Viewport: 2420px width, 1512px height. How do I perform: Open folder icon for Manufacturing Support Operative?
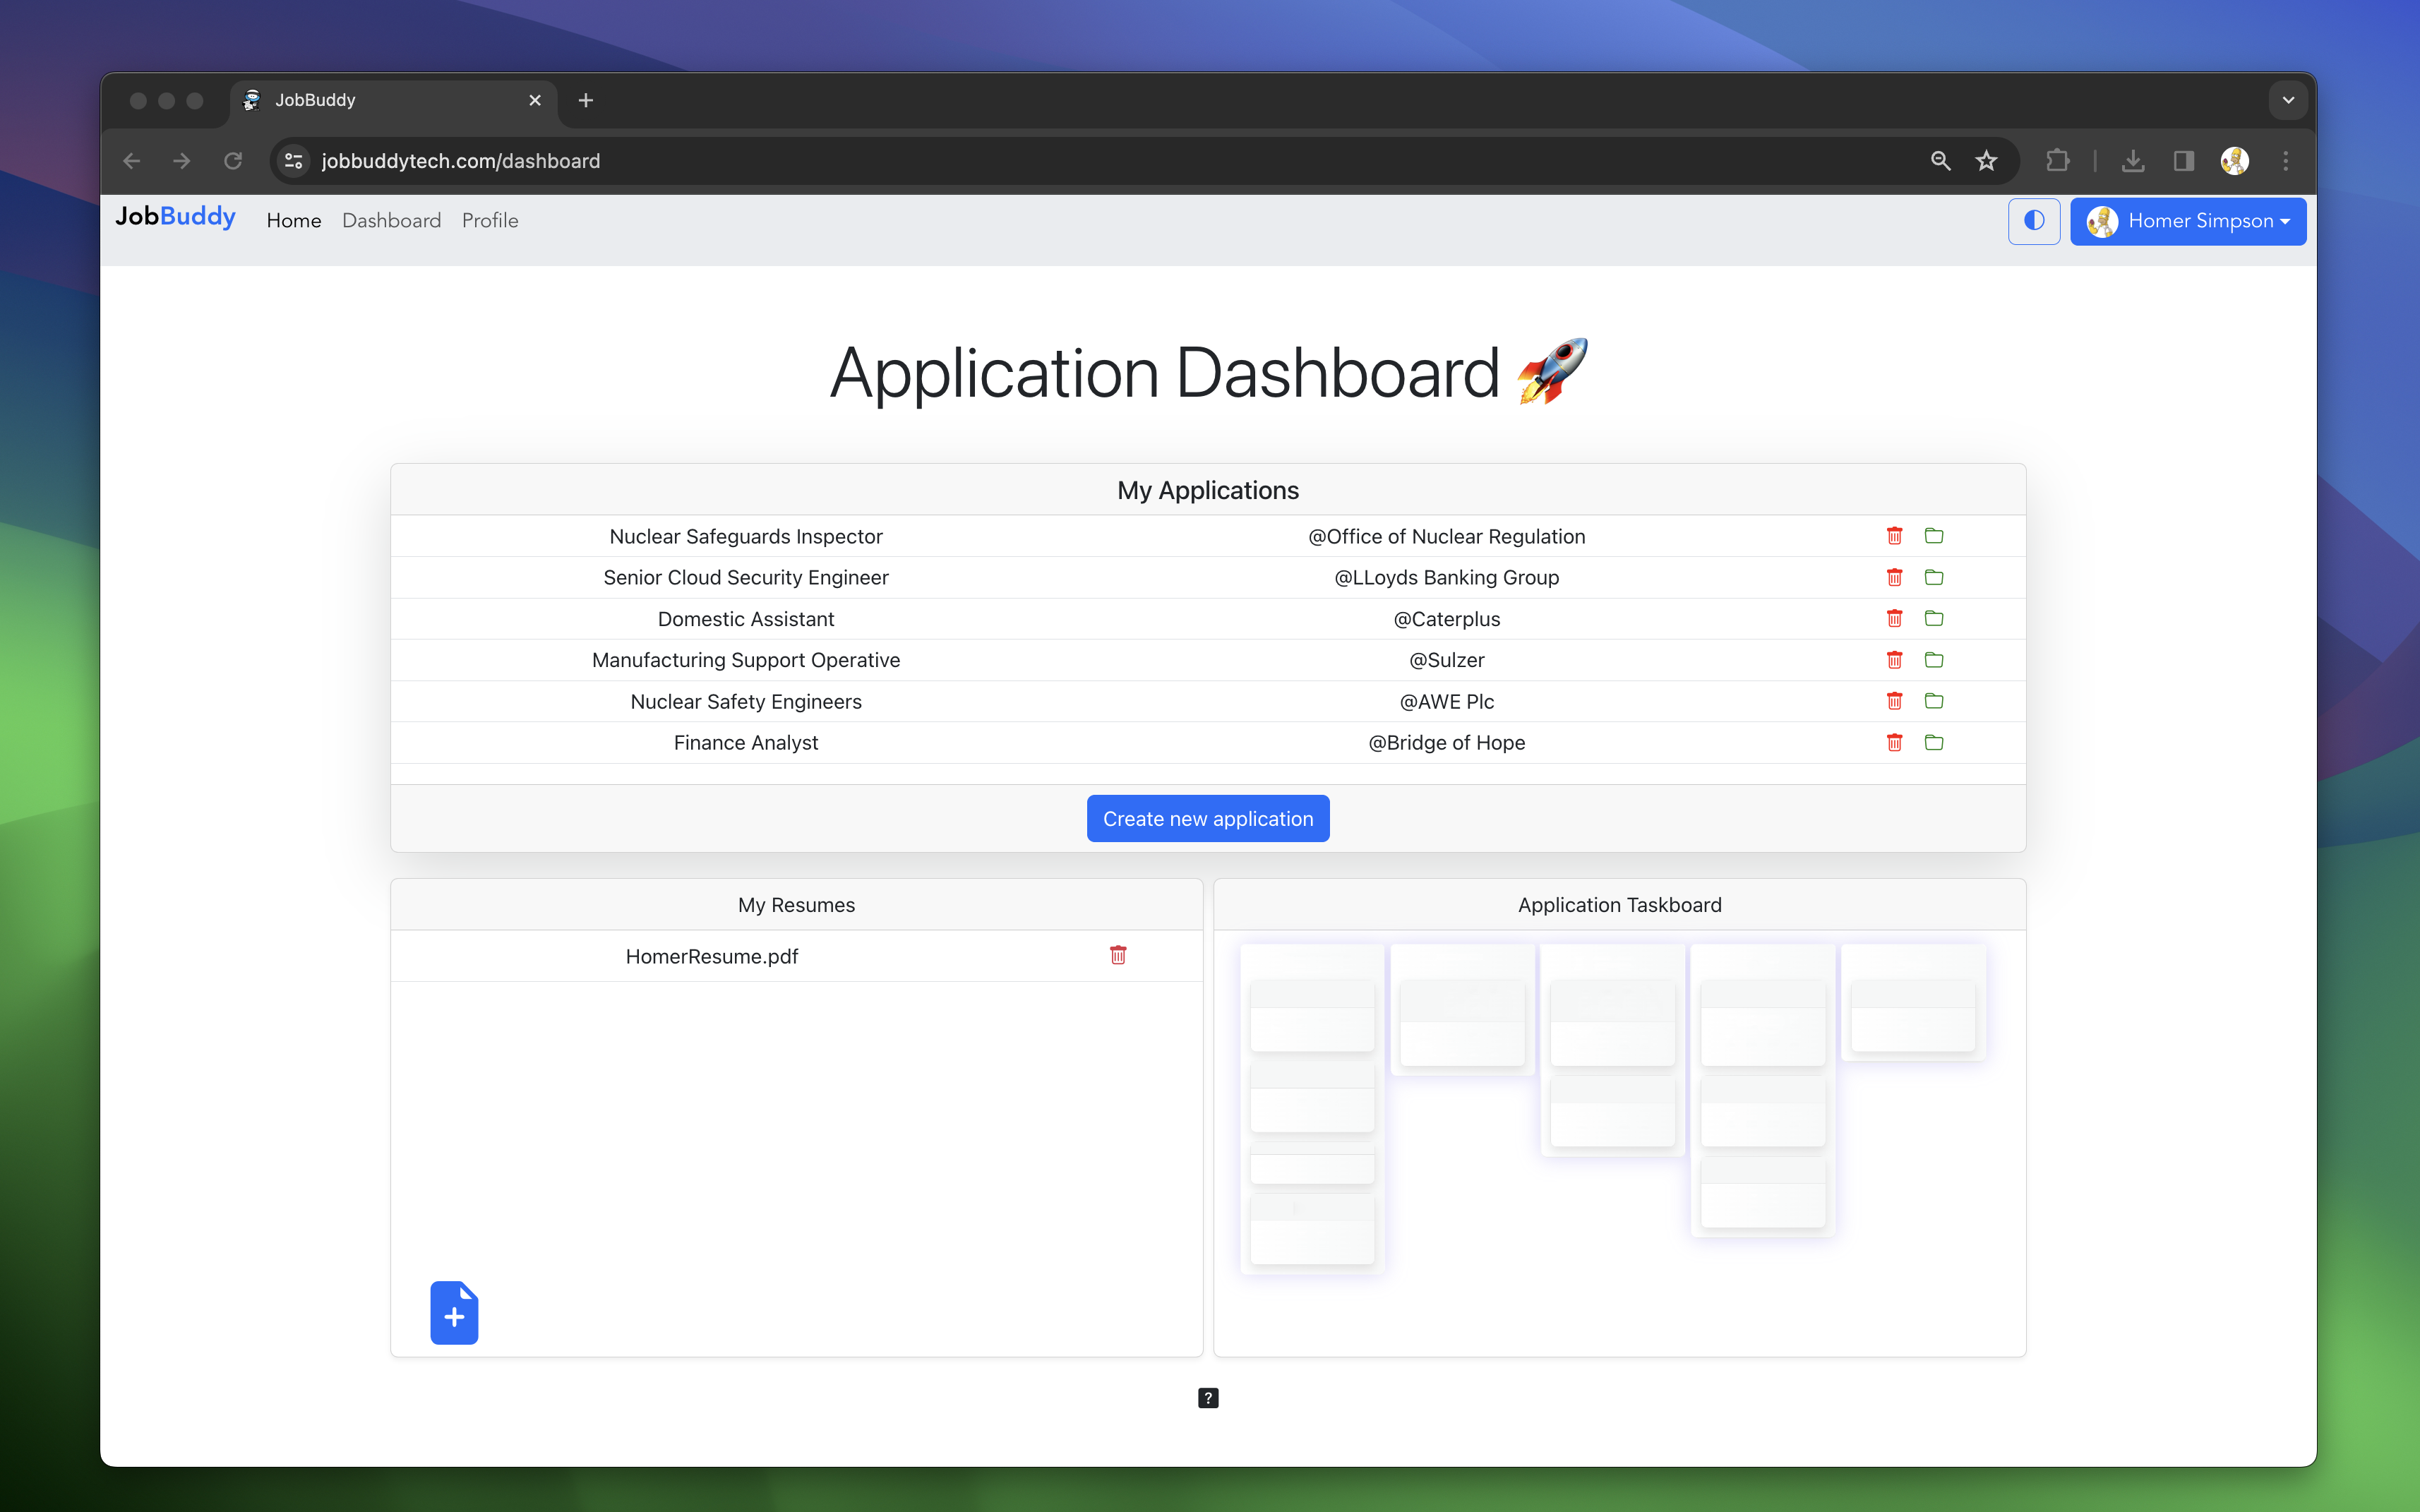pos(1933,660)
